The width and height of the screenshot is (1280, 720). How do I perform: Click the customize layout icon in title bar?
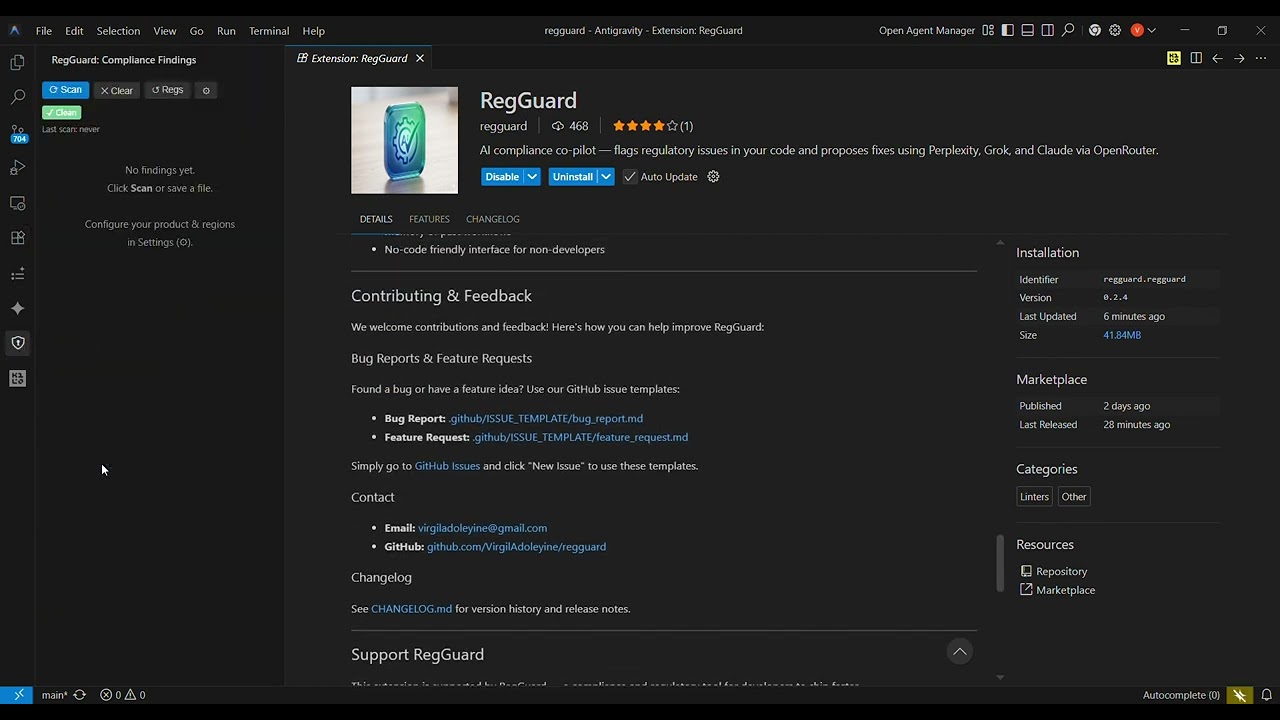(x=988, y=31)
